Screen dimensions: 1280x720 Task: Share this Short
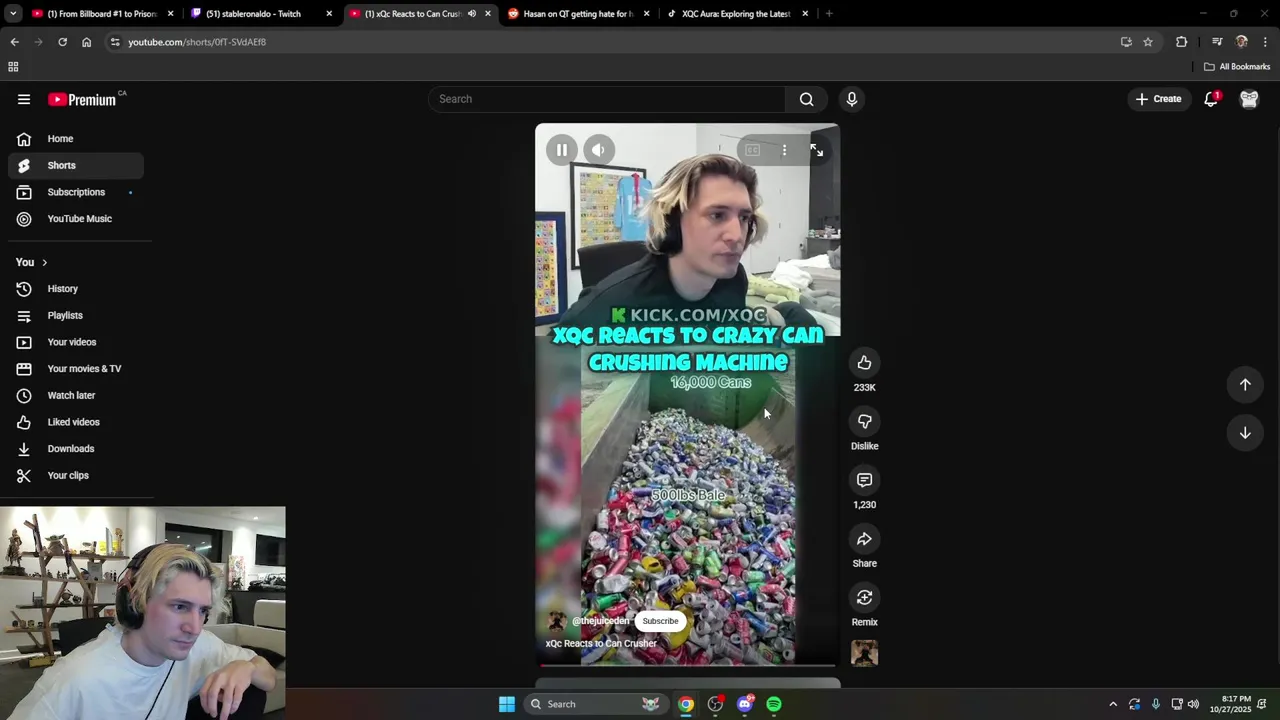pos(864,539)
